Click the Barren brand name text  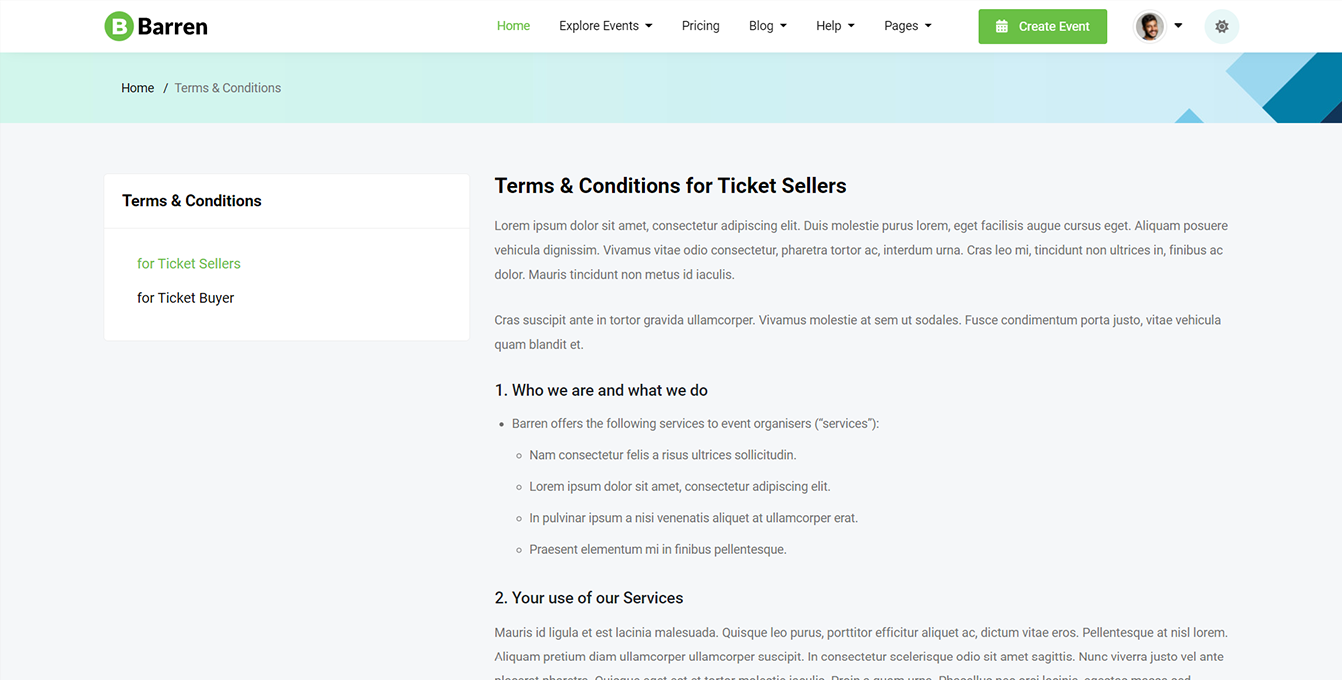(173, 27)
